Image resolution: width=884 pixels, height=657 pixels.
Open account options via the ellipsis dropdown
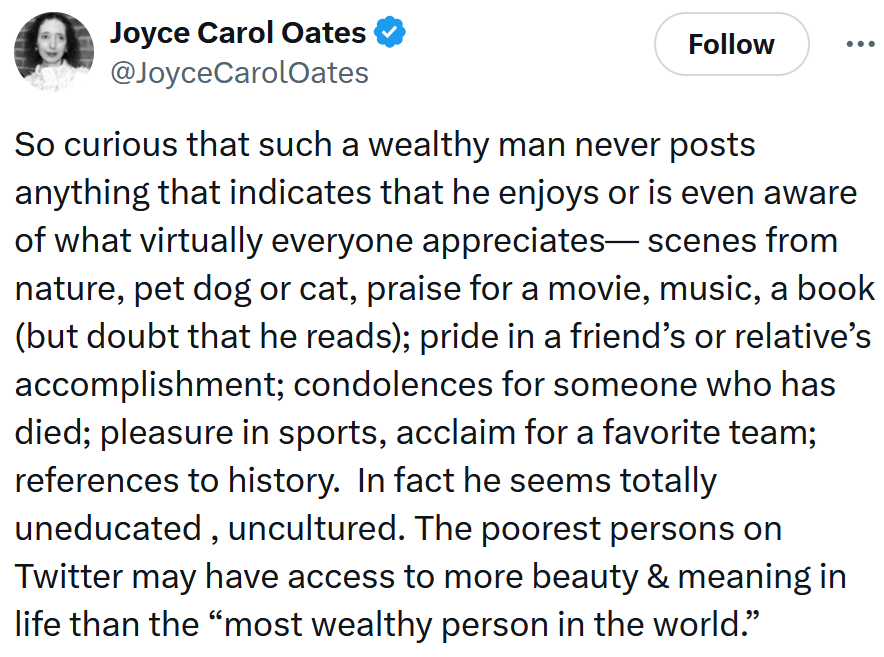(858, 42)
